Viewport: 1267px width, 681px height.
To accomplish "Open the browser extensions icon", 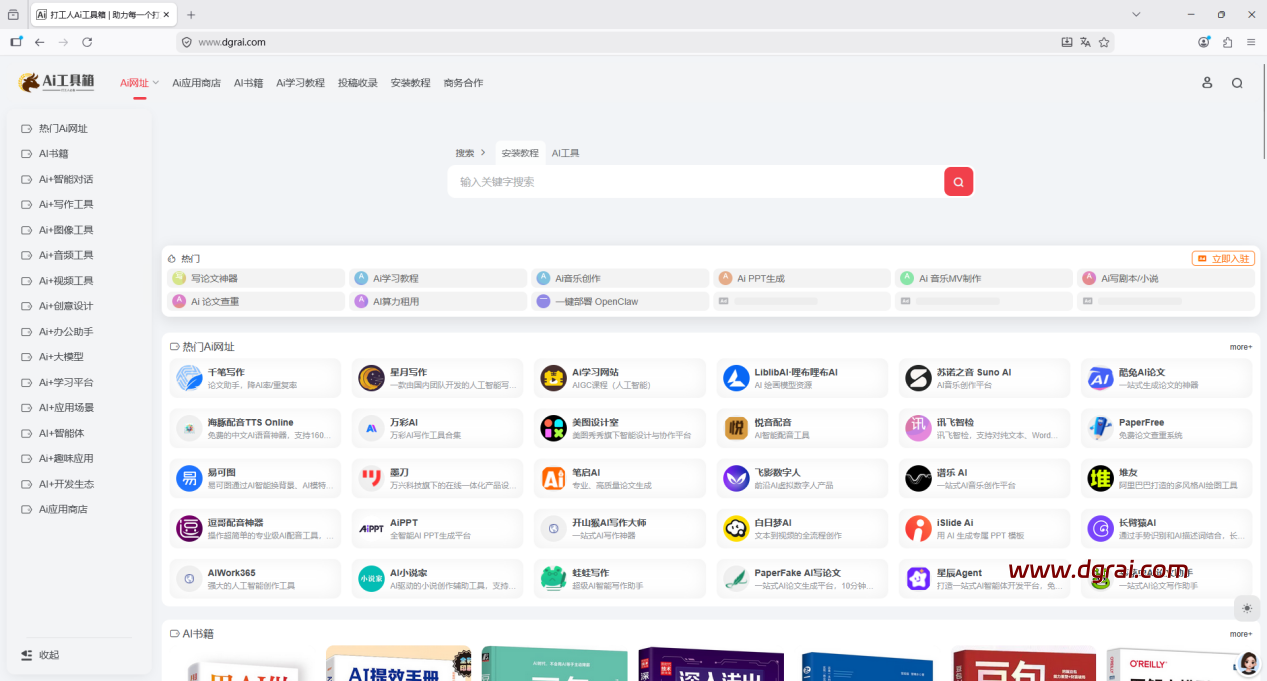I will point(1228,42).
